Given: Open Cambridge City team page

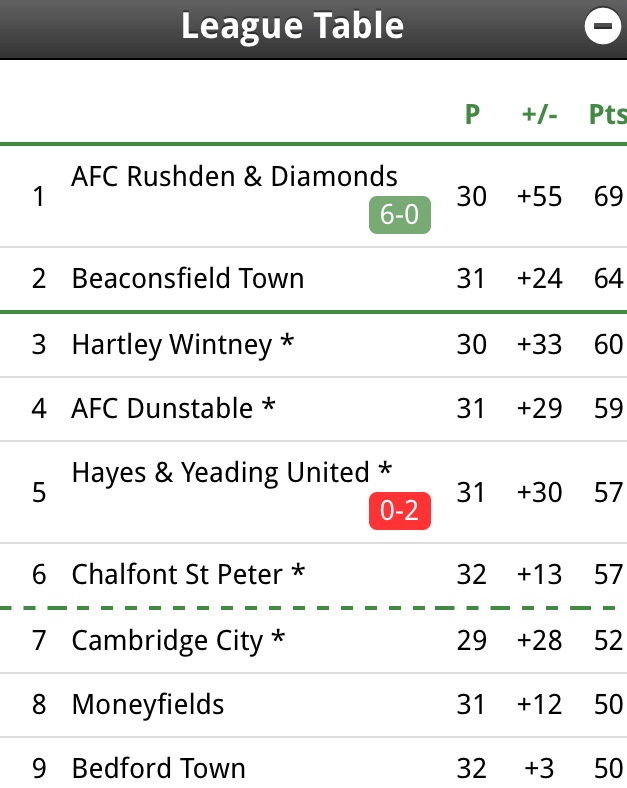Looking at the screenshot, I should point(178,641).
